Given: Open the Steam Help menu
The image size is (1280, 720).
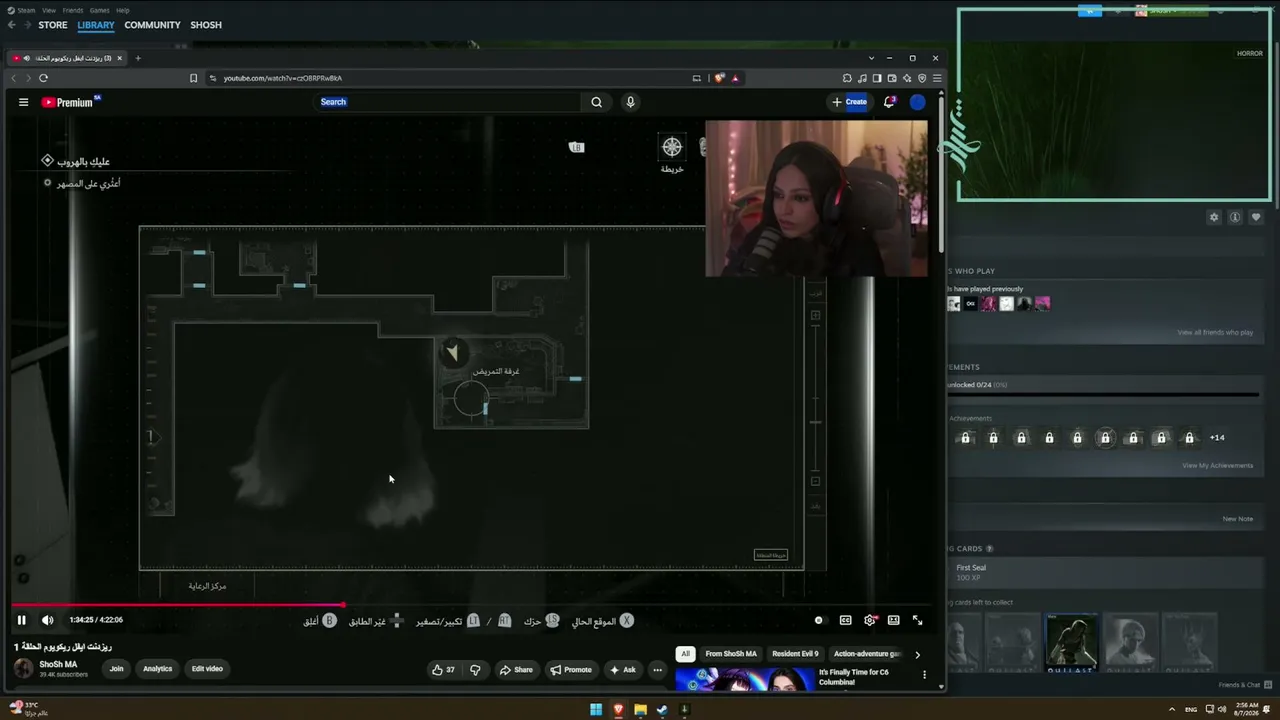Looking at the screenshot, I should click(x=122, y=10).
